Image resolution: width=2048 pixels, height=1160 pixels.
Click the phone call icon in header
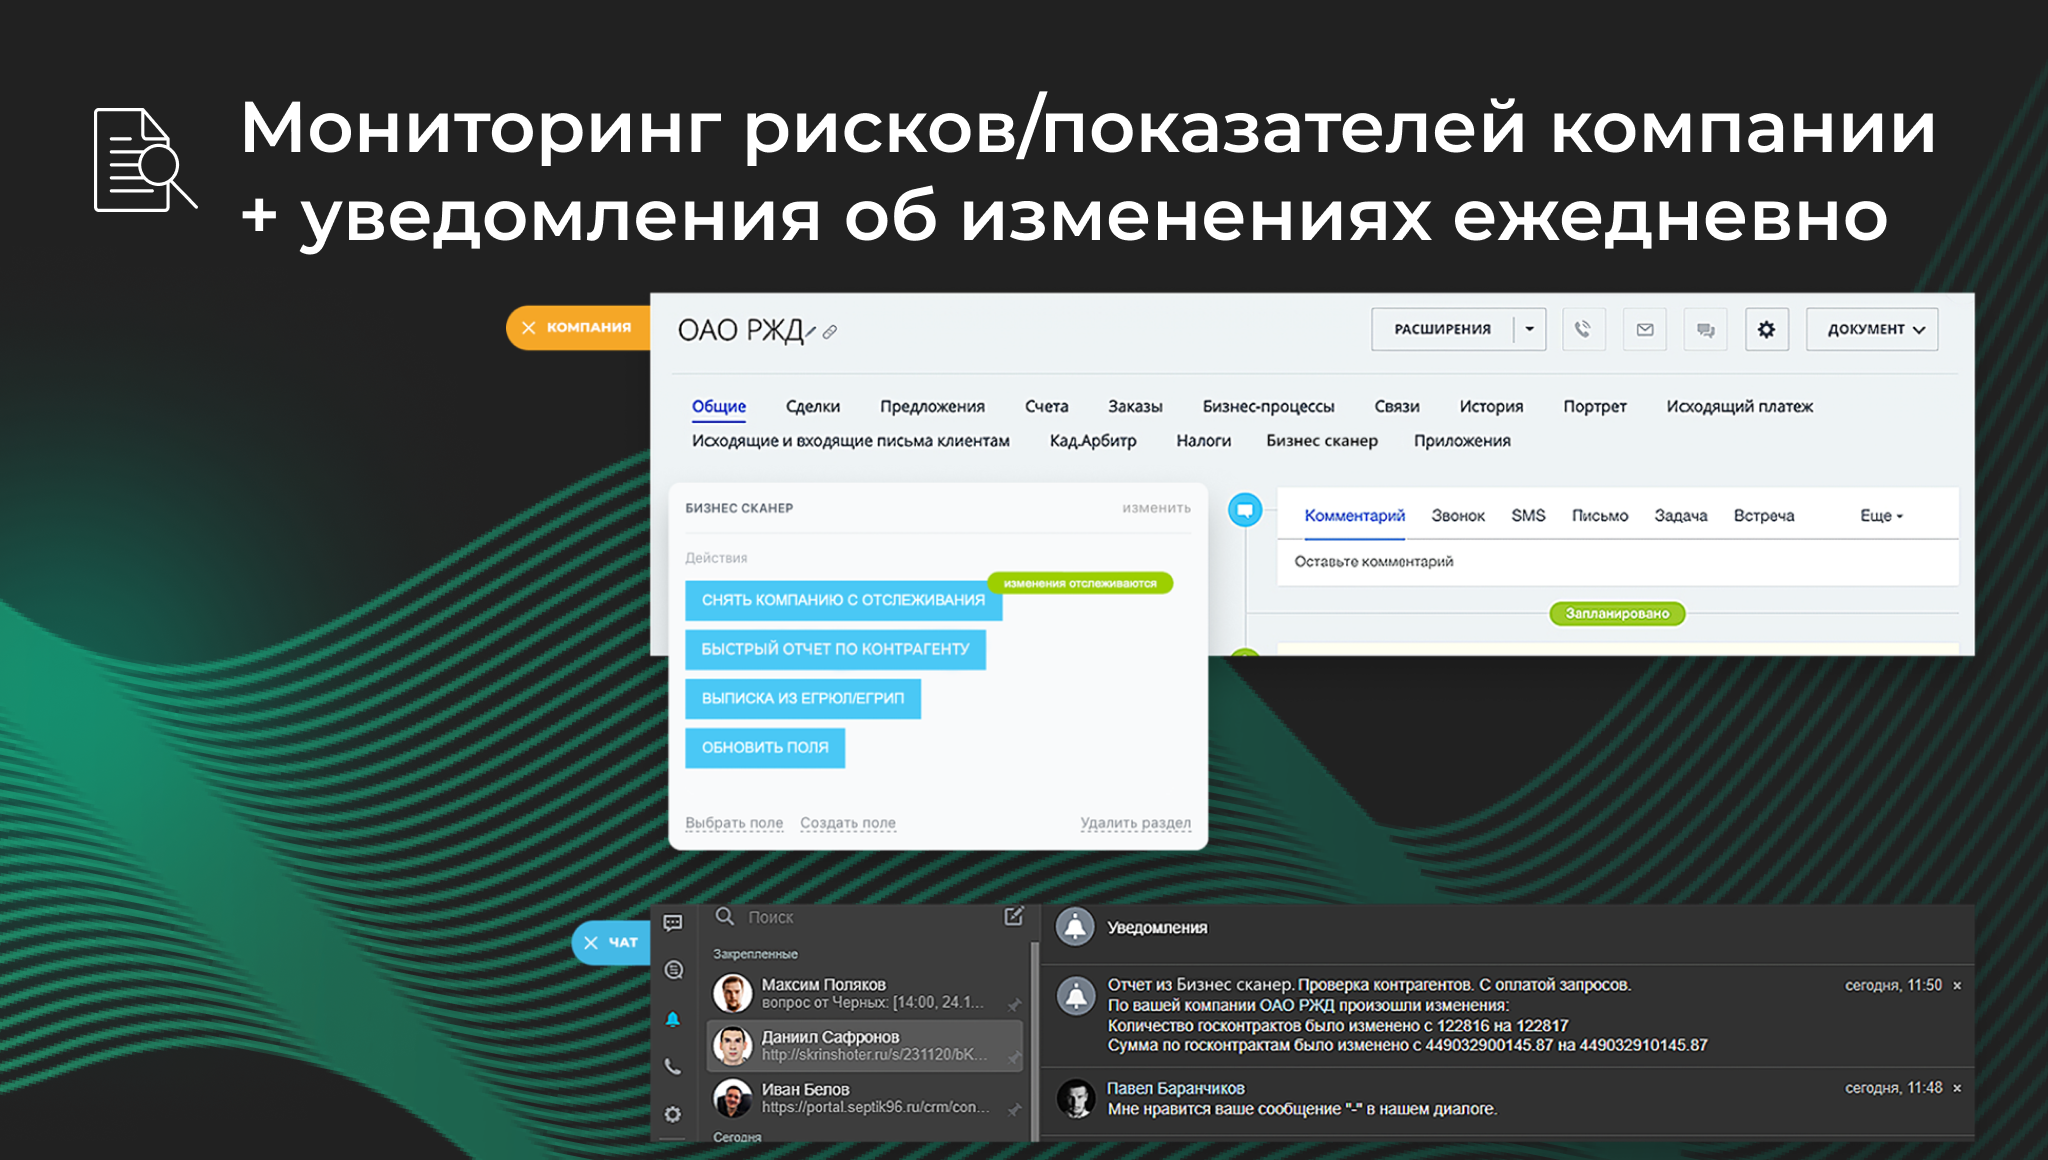coord(1583,329)
